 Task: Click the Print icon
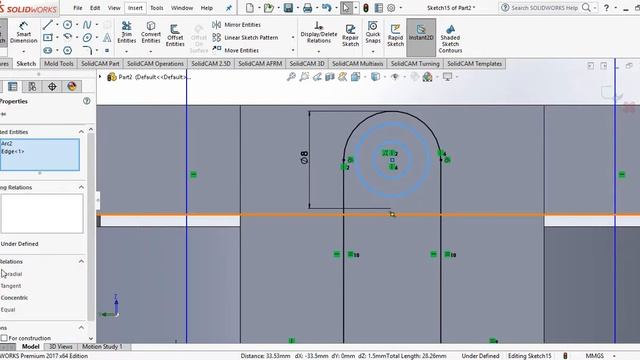[308, 8]
